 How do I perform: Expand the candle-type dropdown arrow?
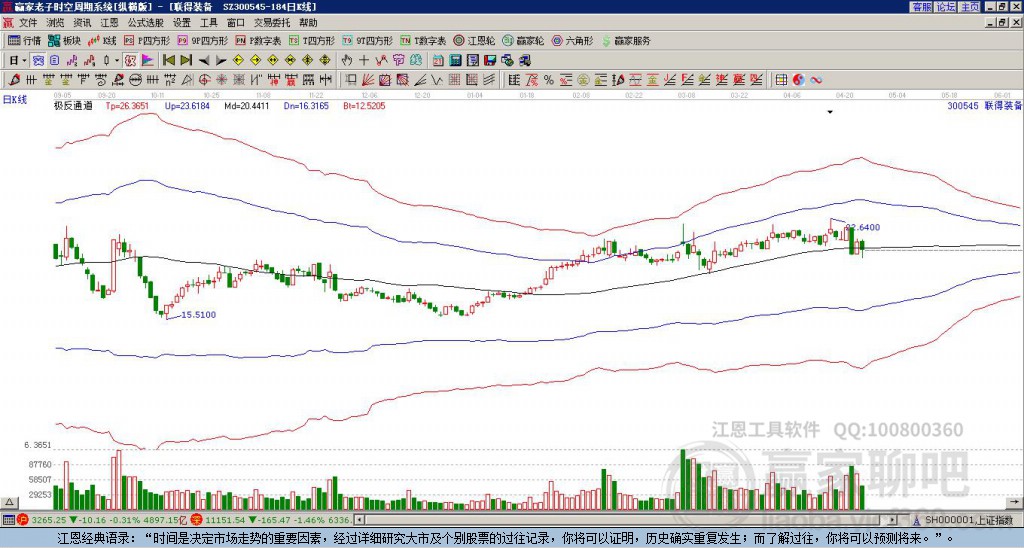[x=117, y=60]
